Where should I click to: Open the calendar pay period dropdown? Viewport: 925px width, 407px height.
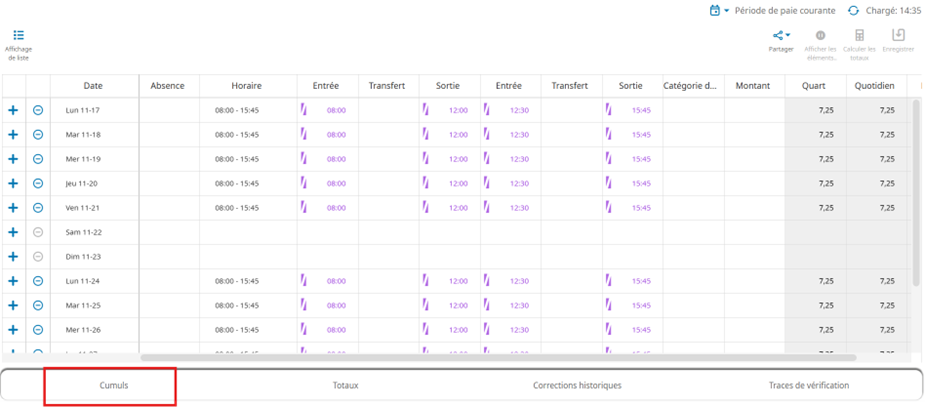(719, 10)
